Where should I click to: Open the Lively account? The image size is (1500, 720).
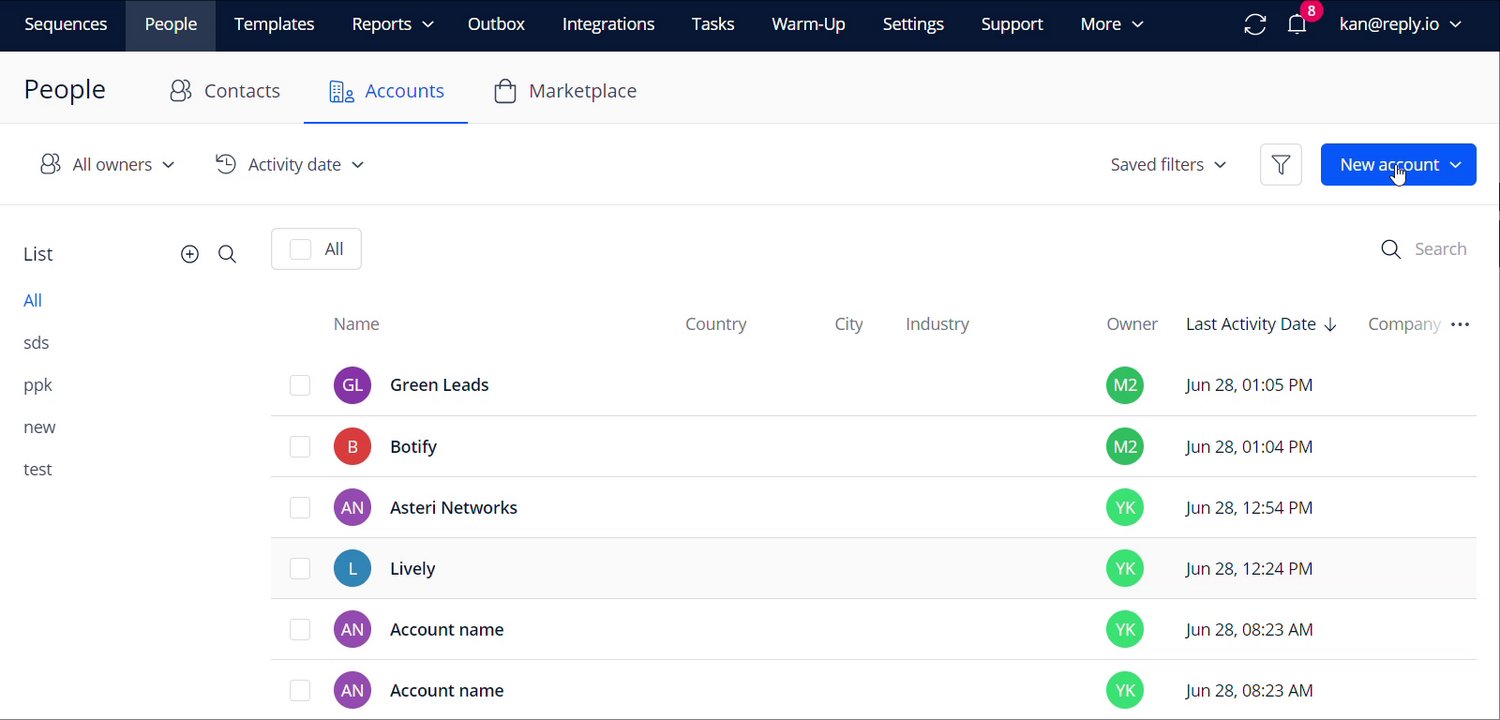coord(412,569)
